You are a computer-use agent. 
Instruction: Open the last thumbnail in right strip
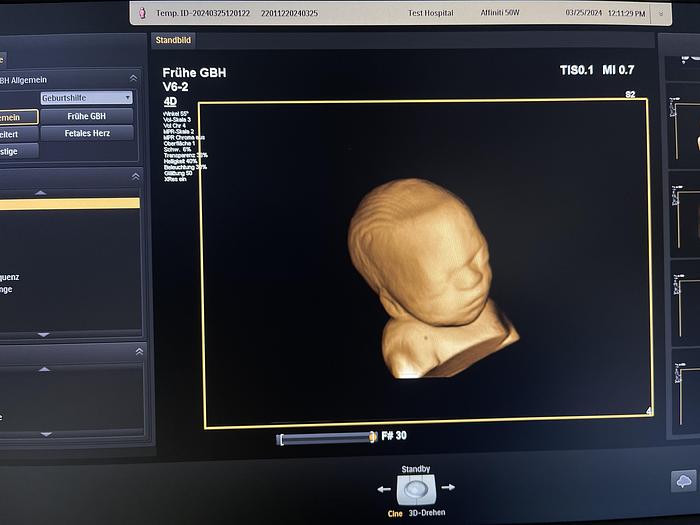tap(687, 392)
